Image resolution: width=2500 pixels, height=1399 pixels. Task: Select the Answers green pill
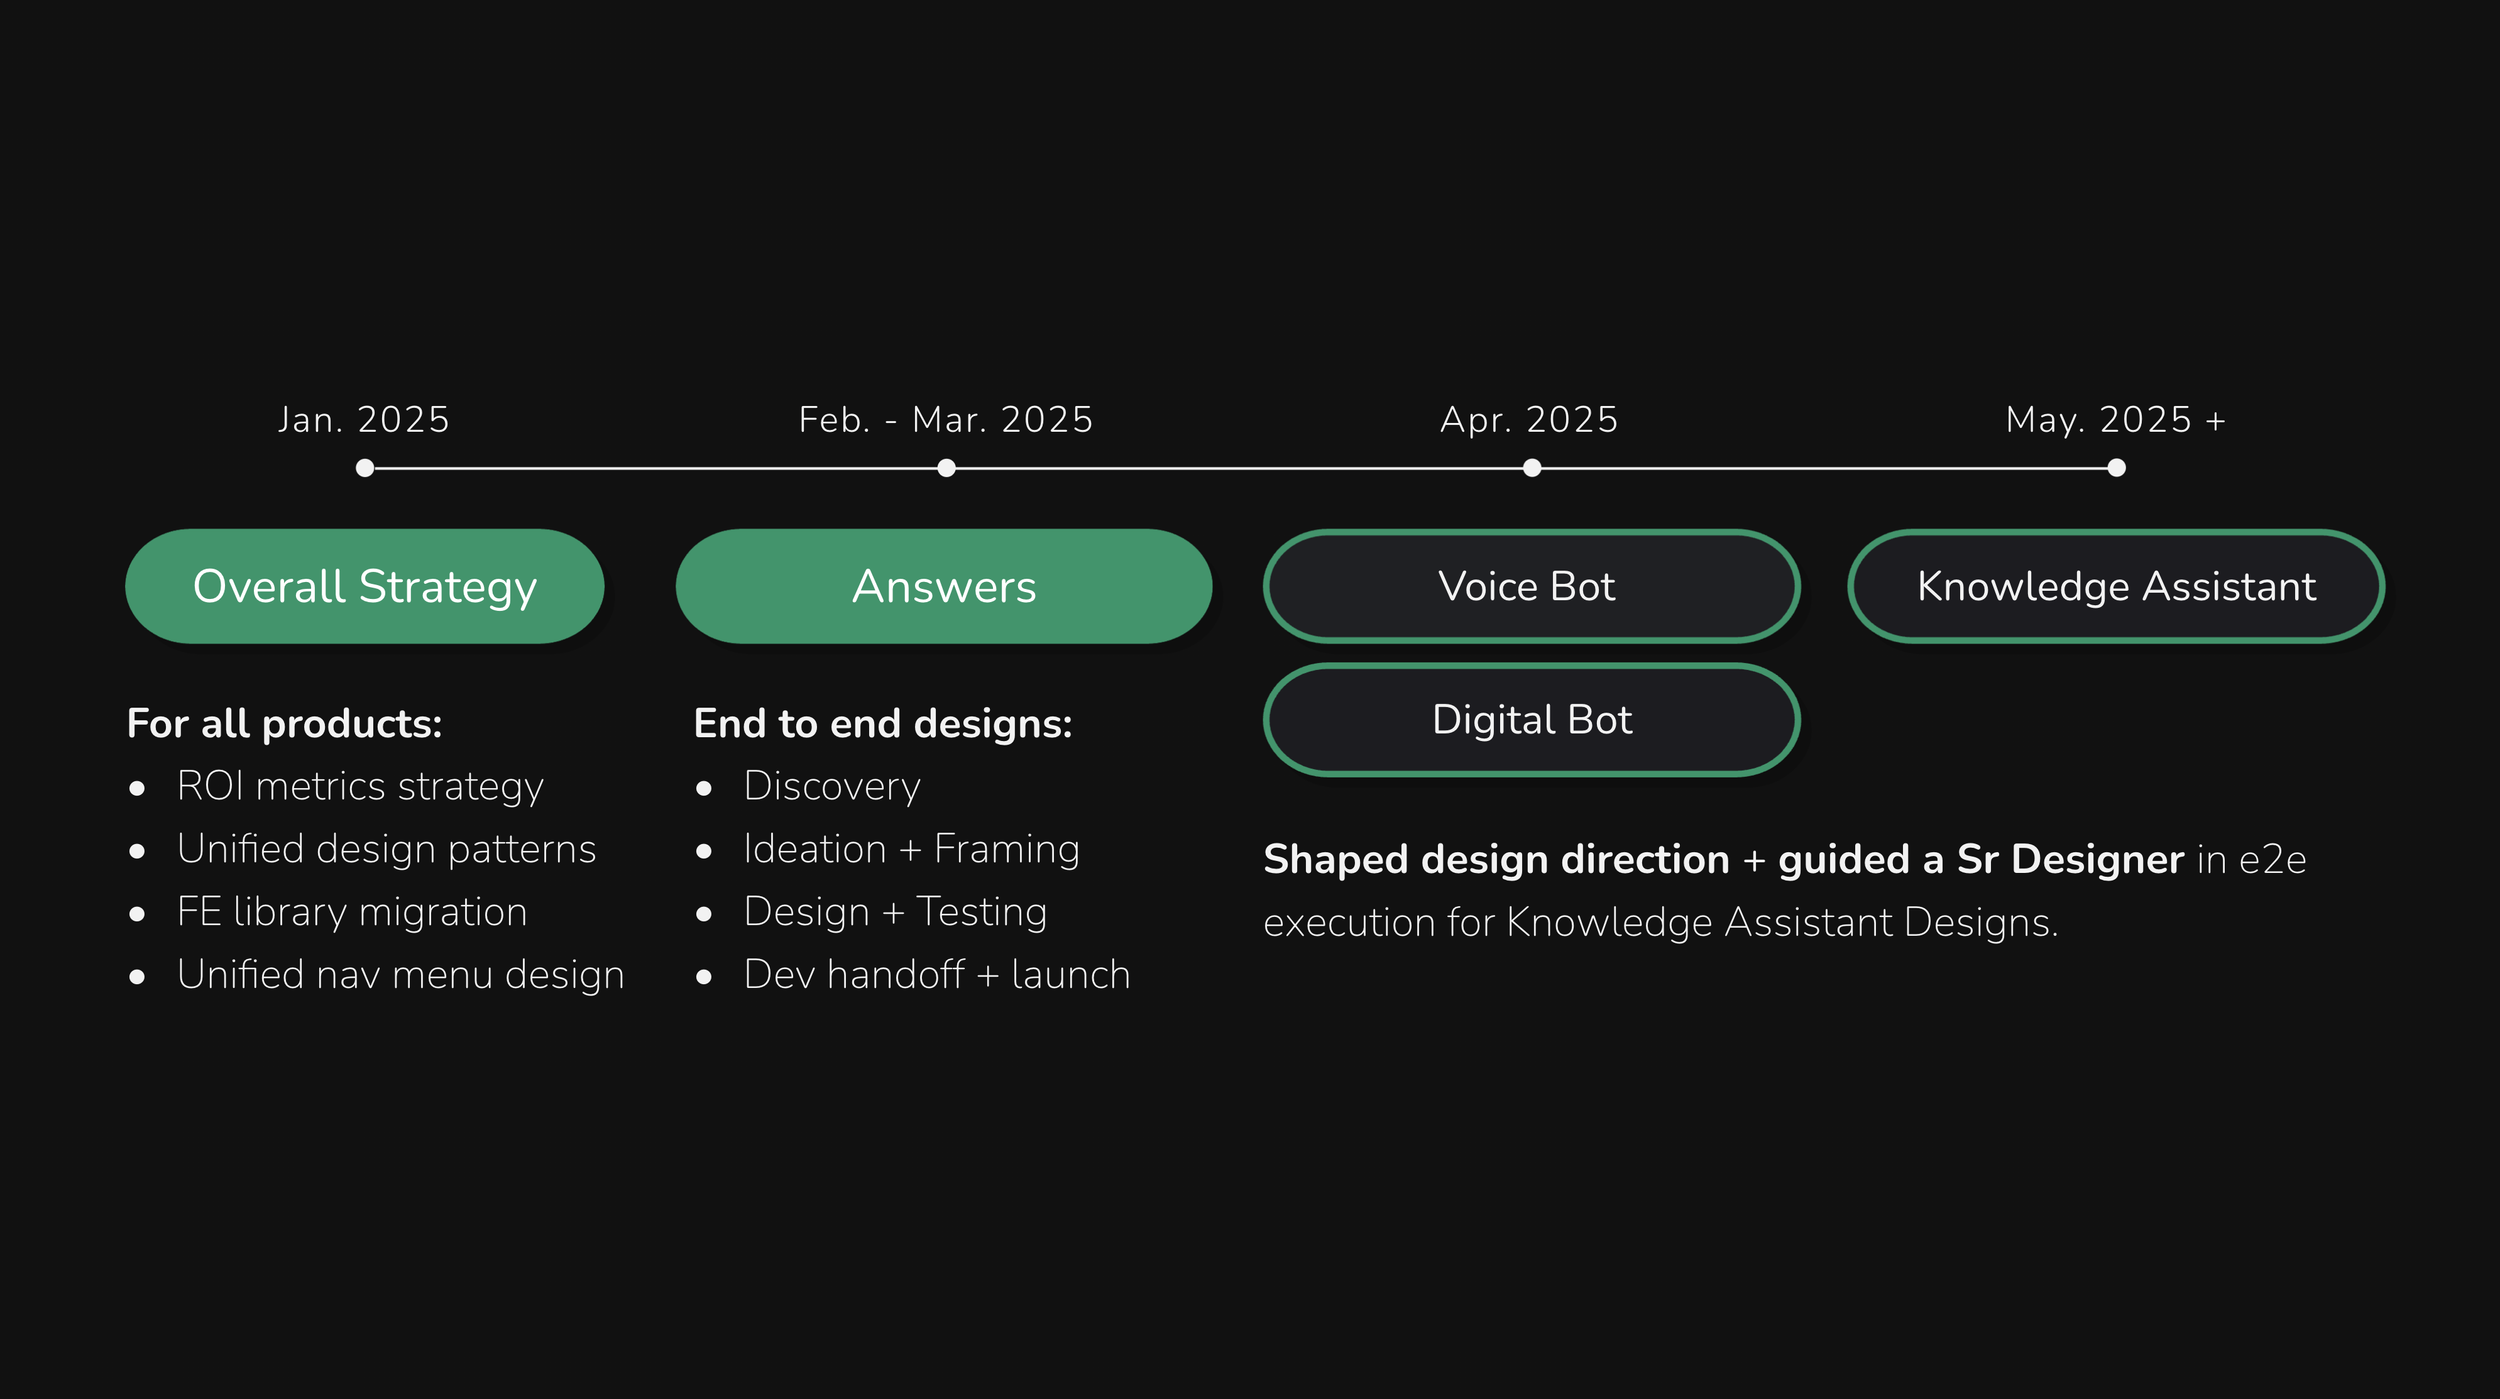(x=944, y=586)
